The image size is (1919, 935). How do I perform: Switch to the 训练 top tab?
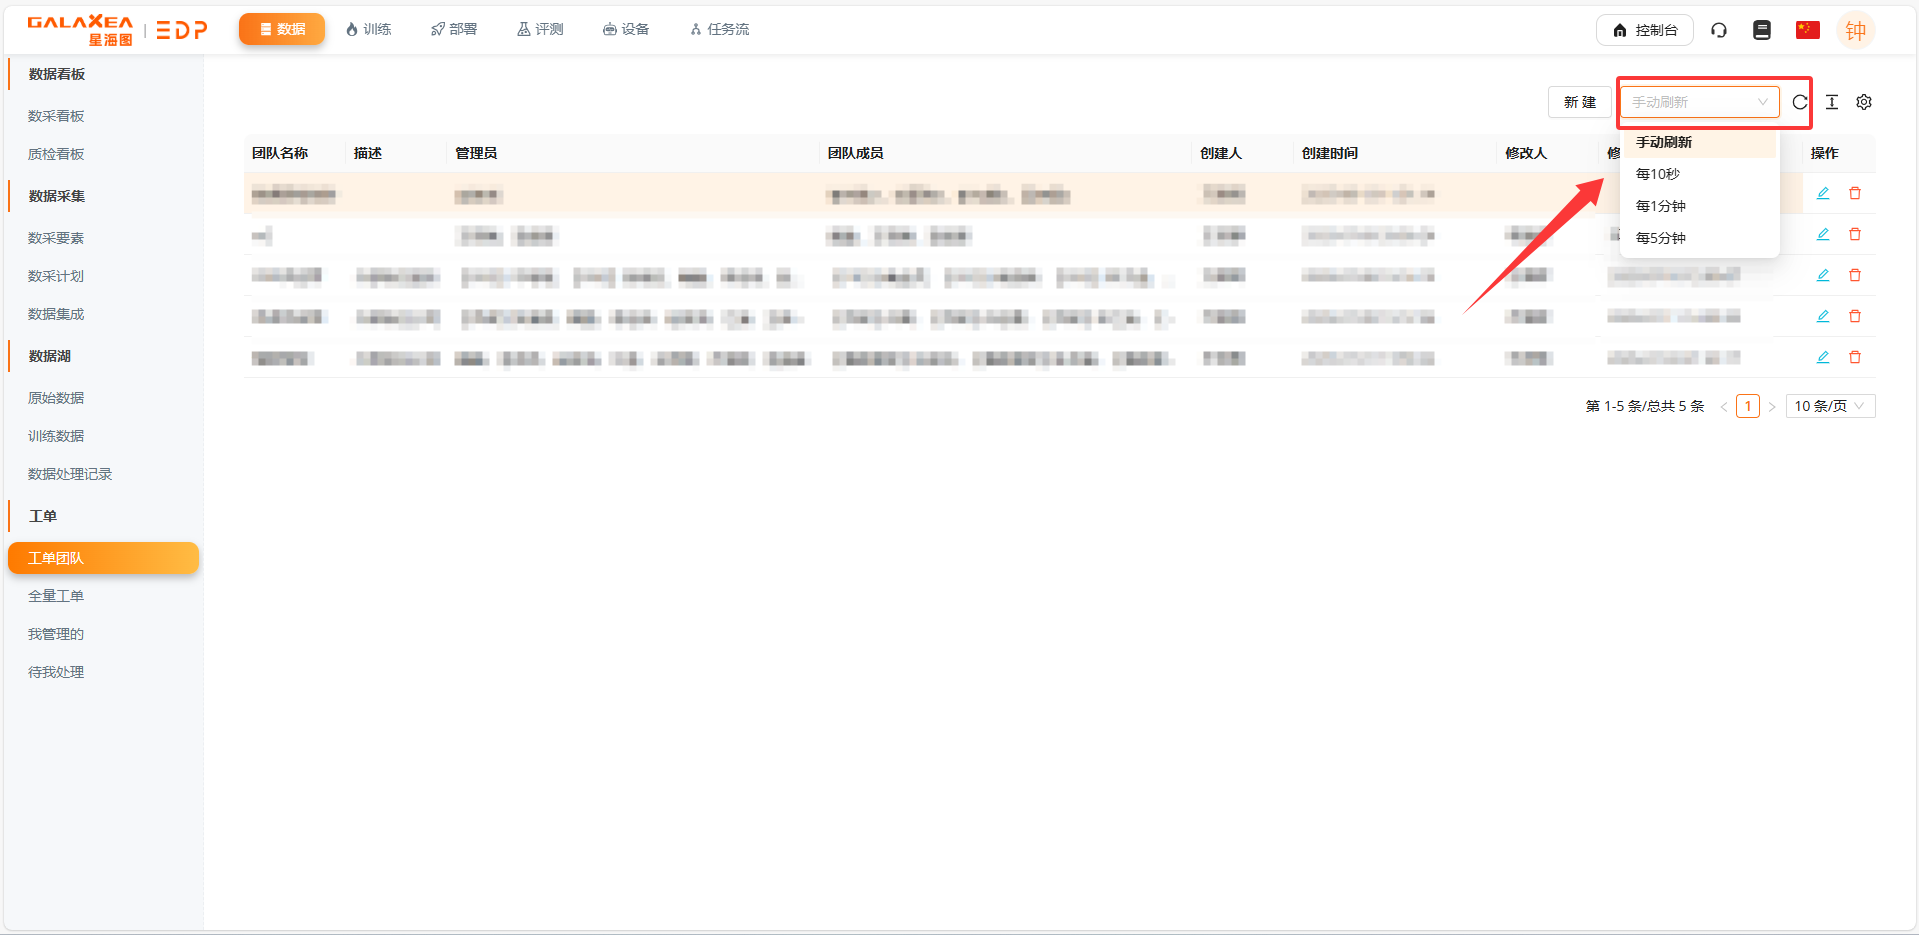[x=368, y=30]
